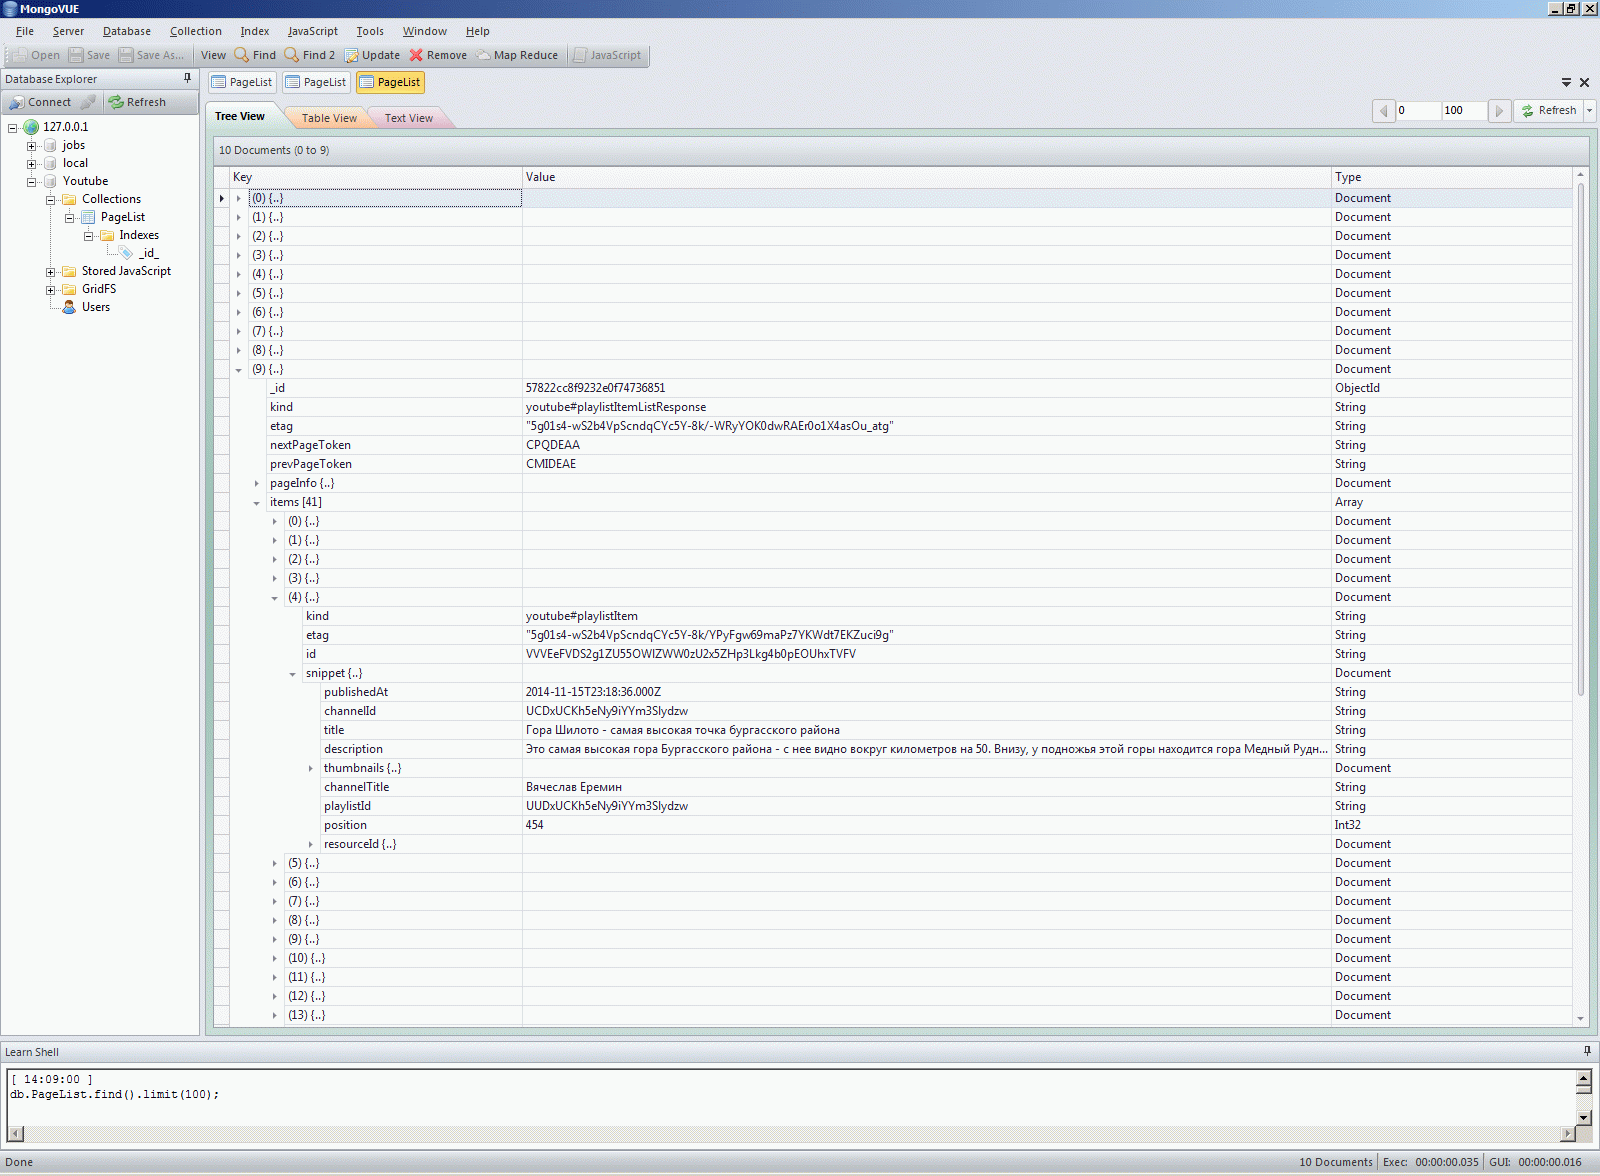
Task: Switch to the Text View tab
Action: pos(409,118)
